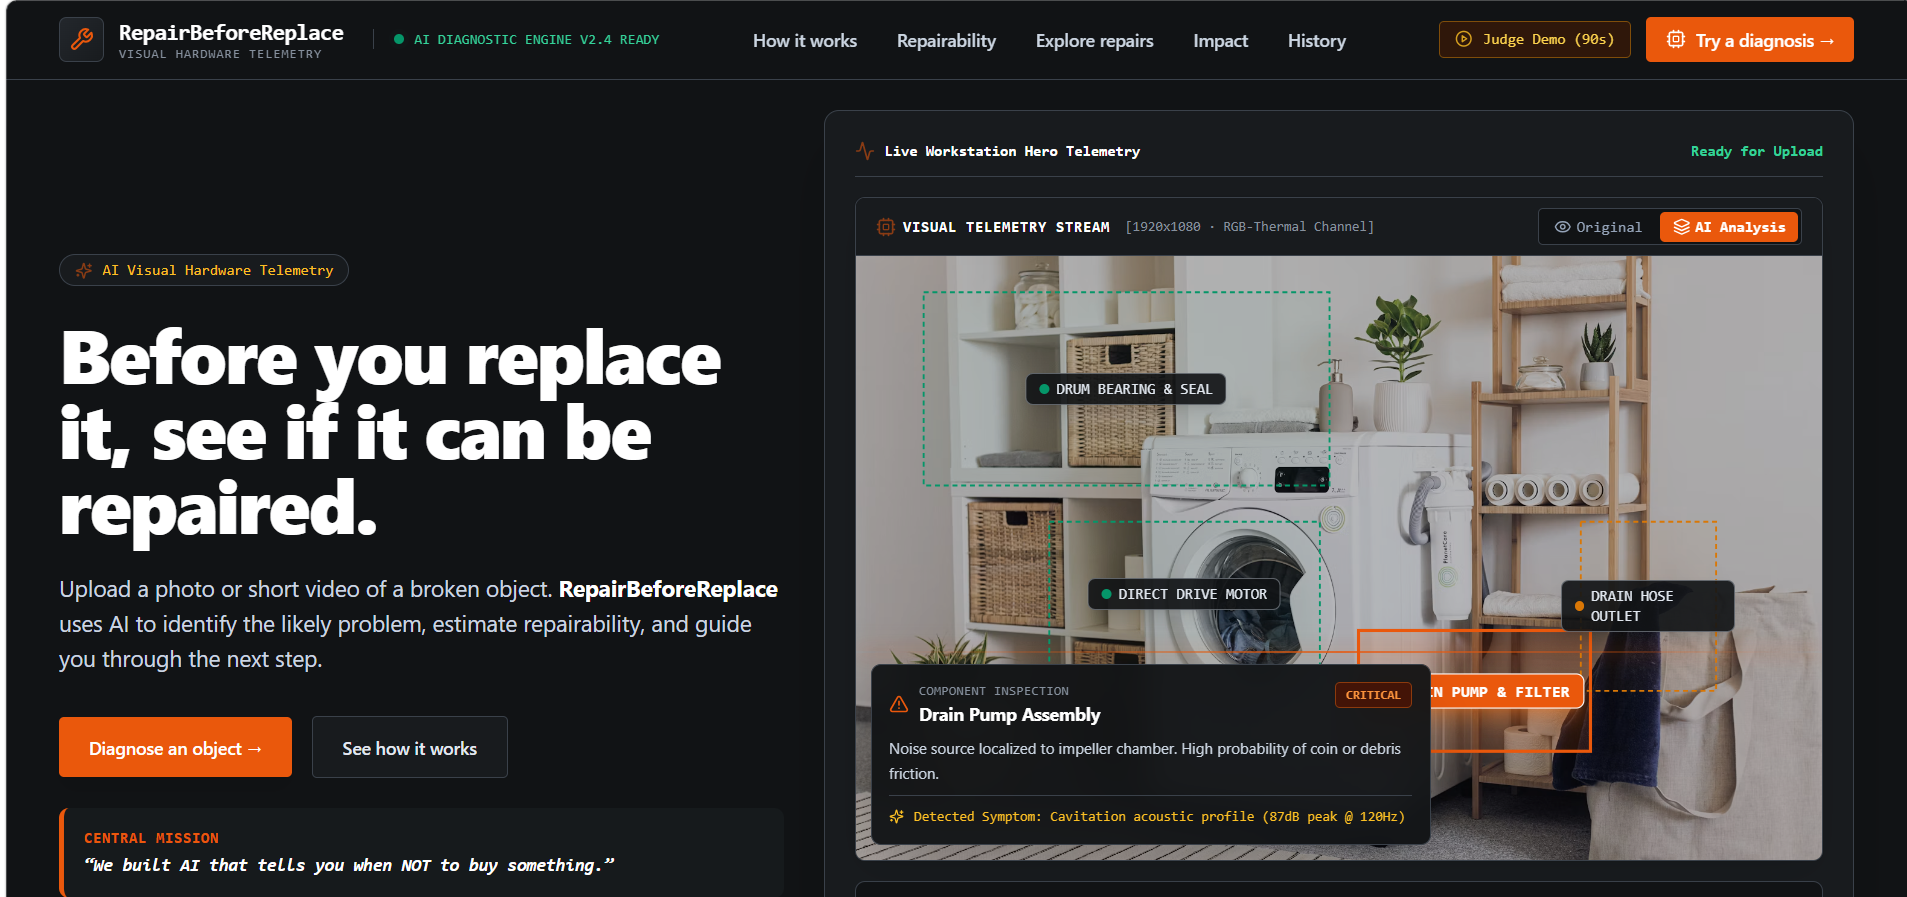Open the Impact nav item

pos(1220,41)
